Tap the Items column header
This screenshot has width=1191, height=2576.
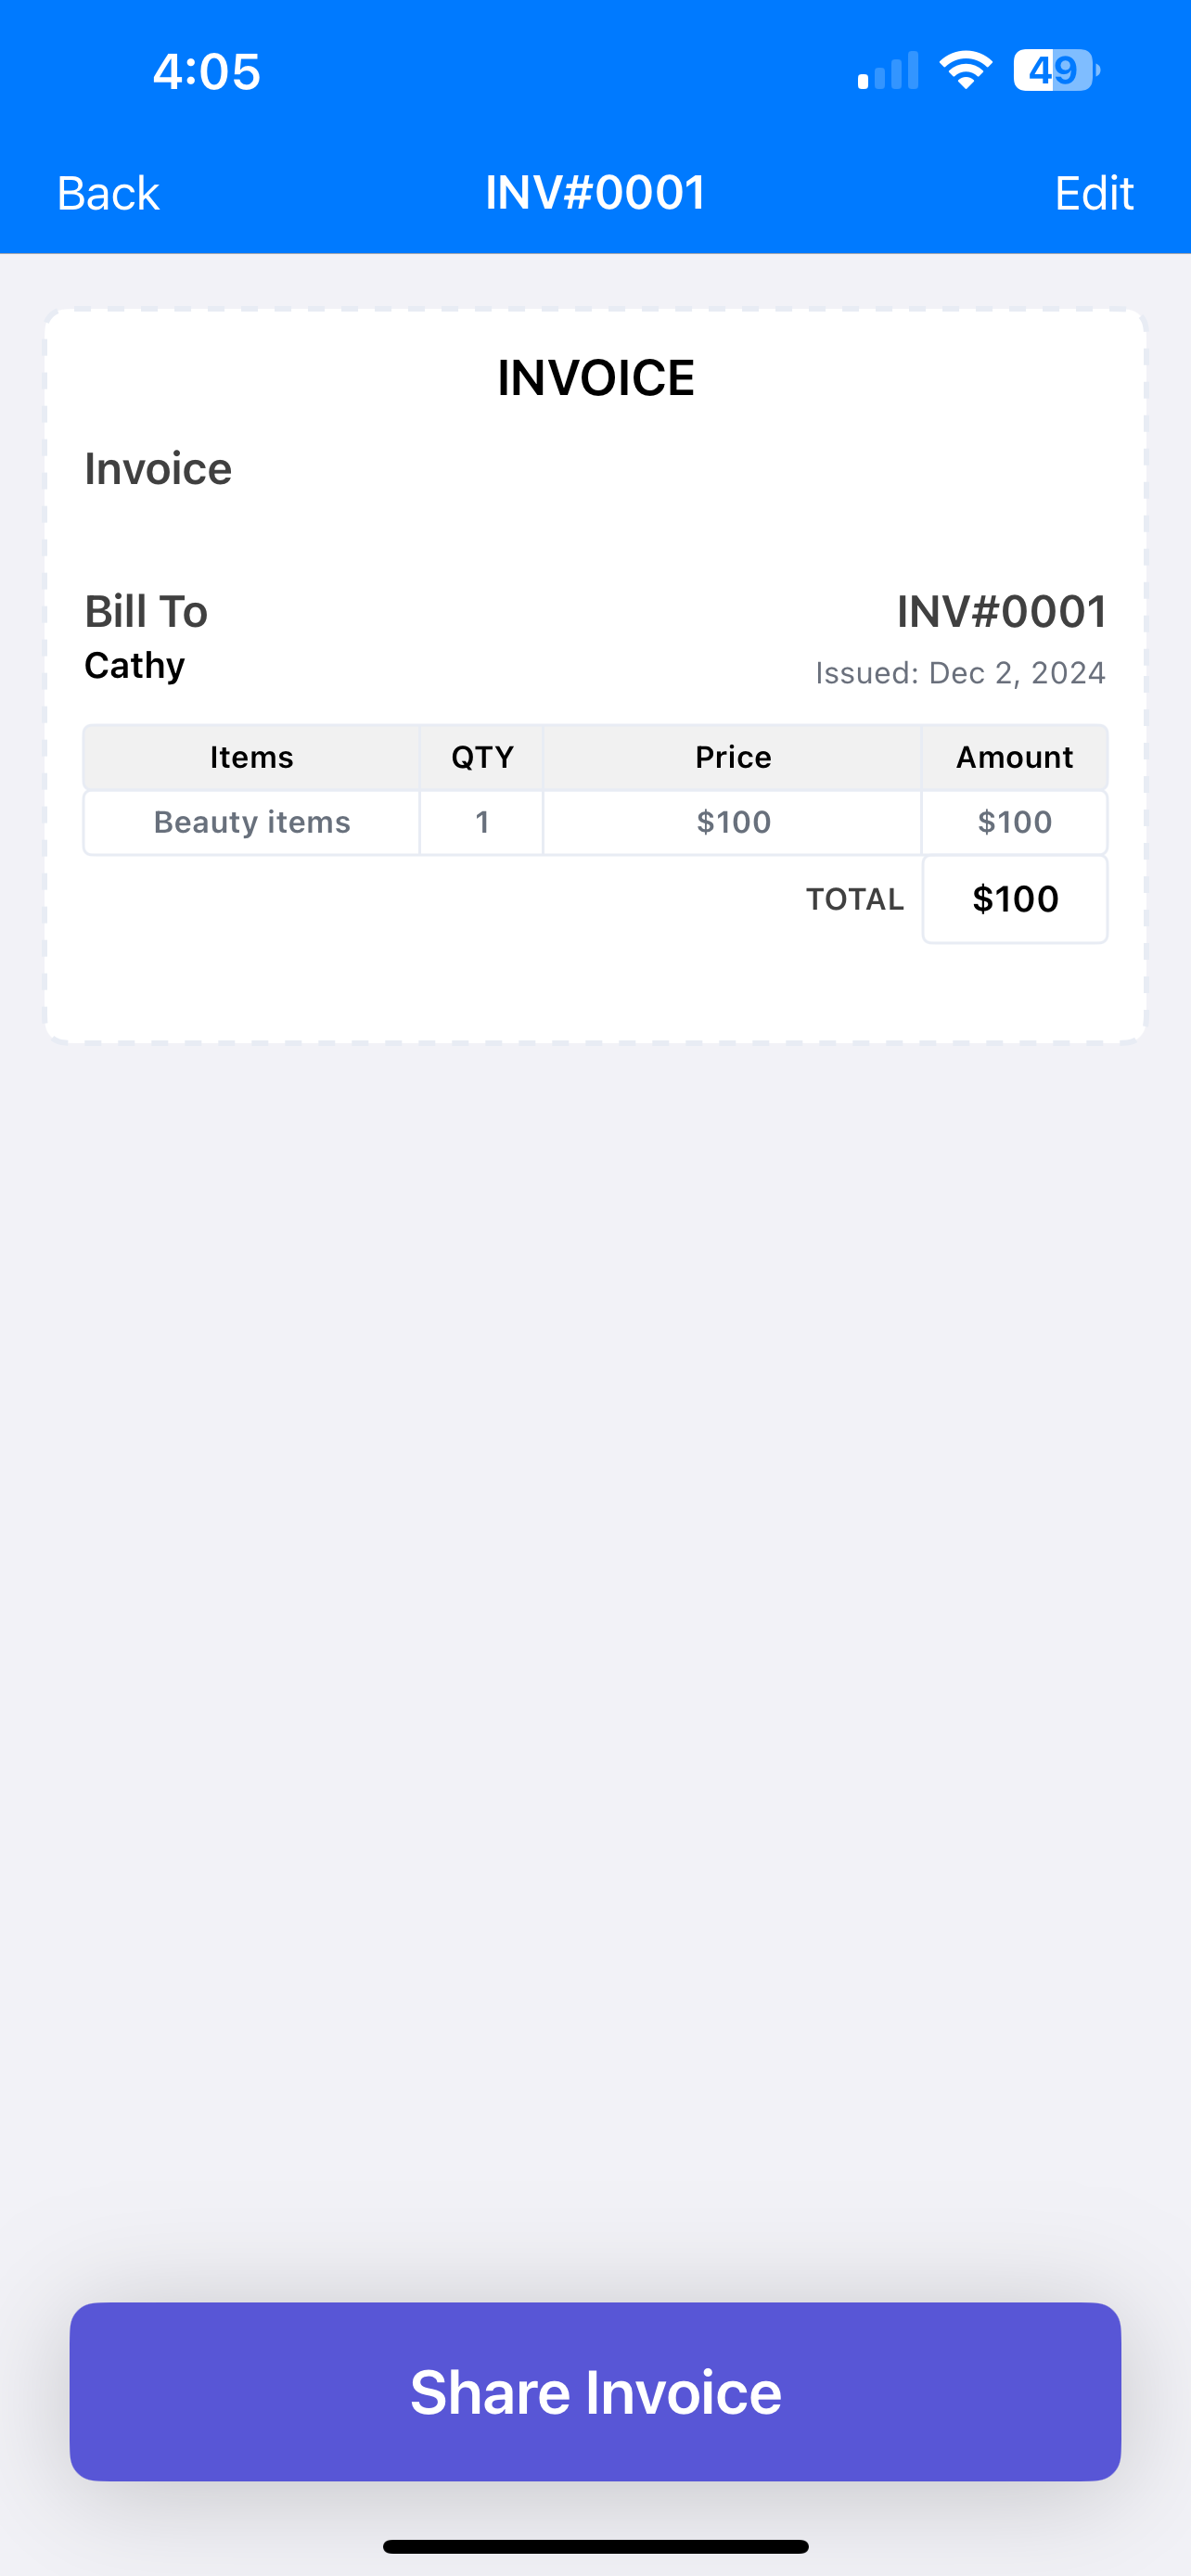[x=252, y=757]
